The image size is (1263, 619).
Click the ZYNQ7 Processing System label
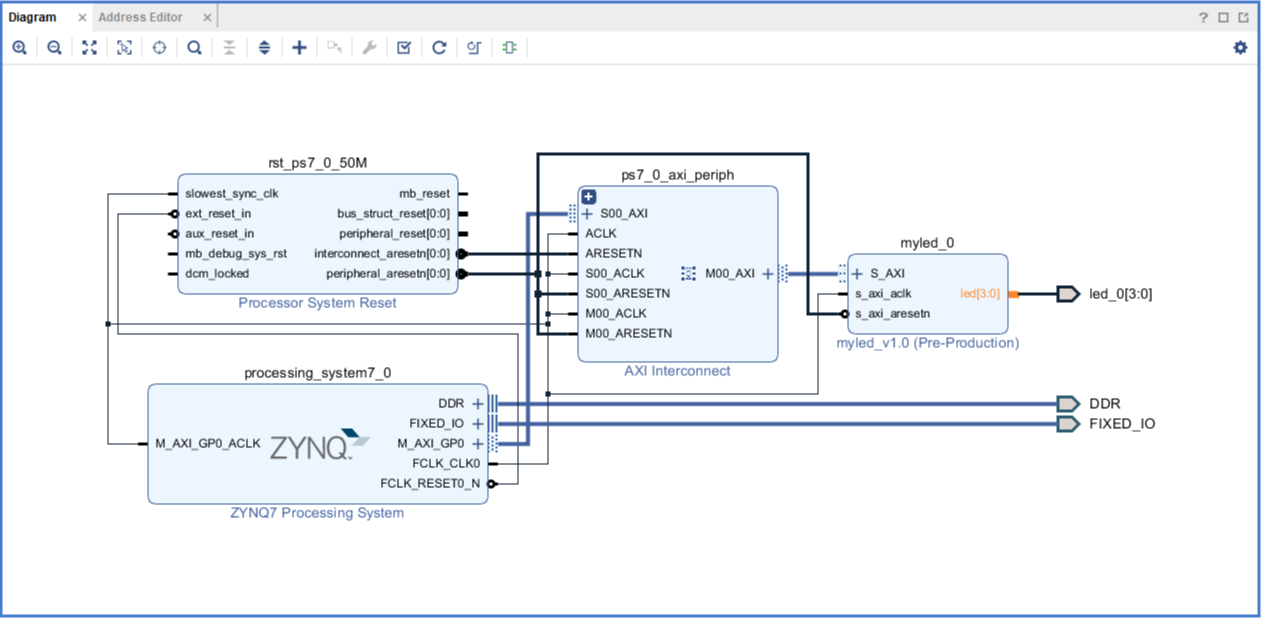(x=317, y=513)
